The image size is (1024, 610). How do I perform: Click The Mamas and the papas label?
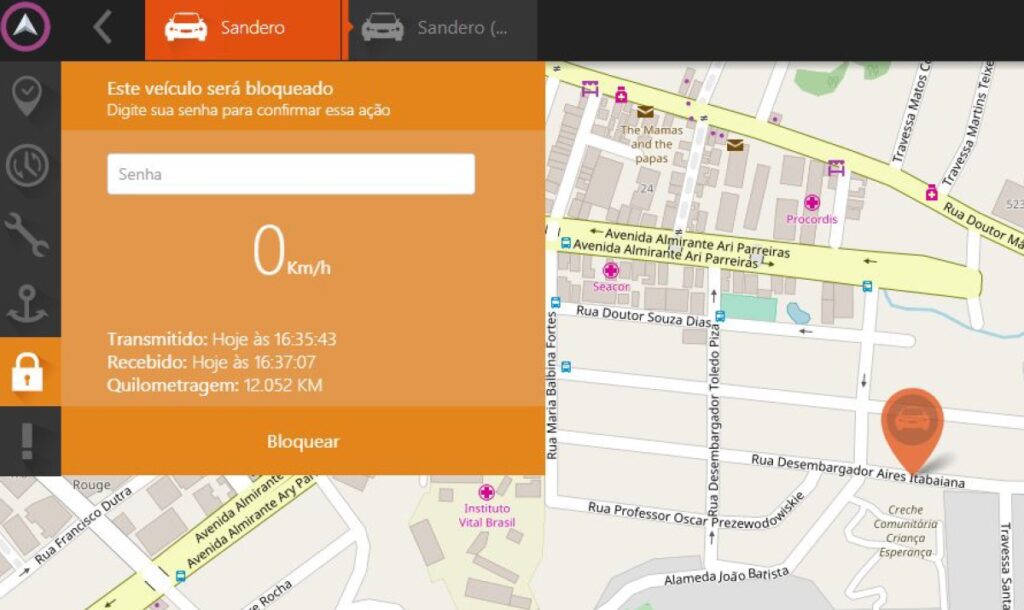pyautogui.click(x=651, y=144)
